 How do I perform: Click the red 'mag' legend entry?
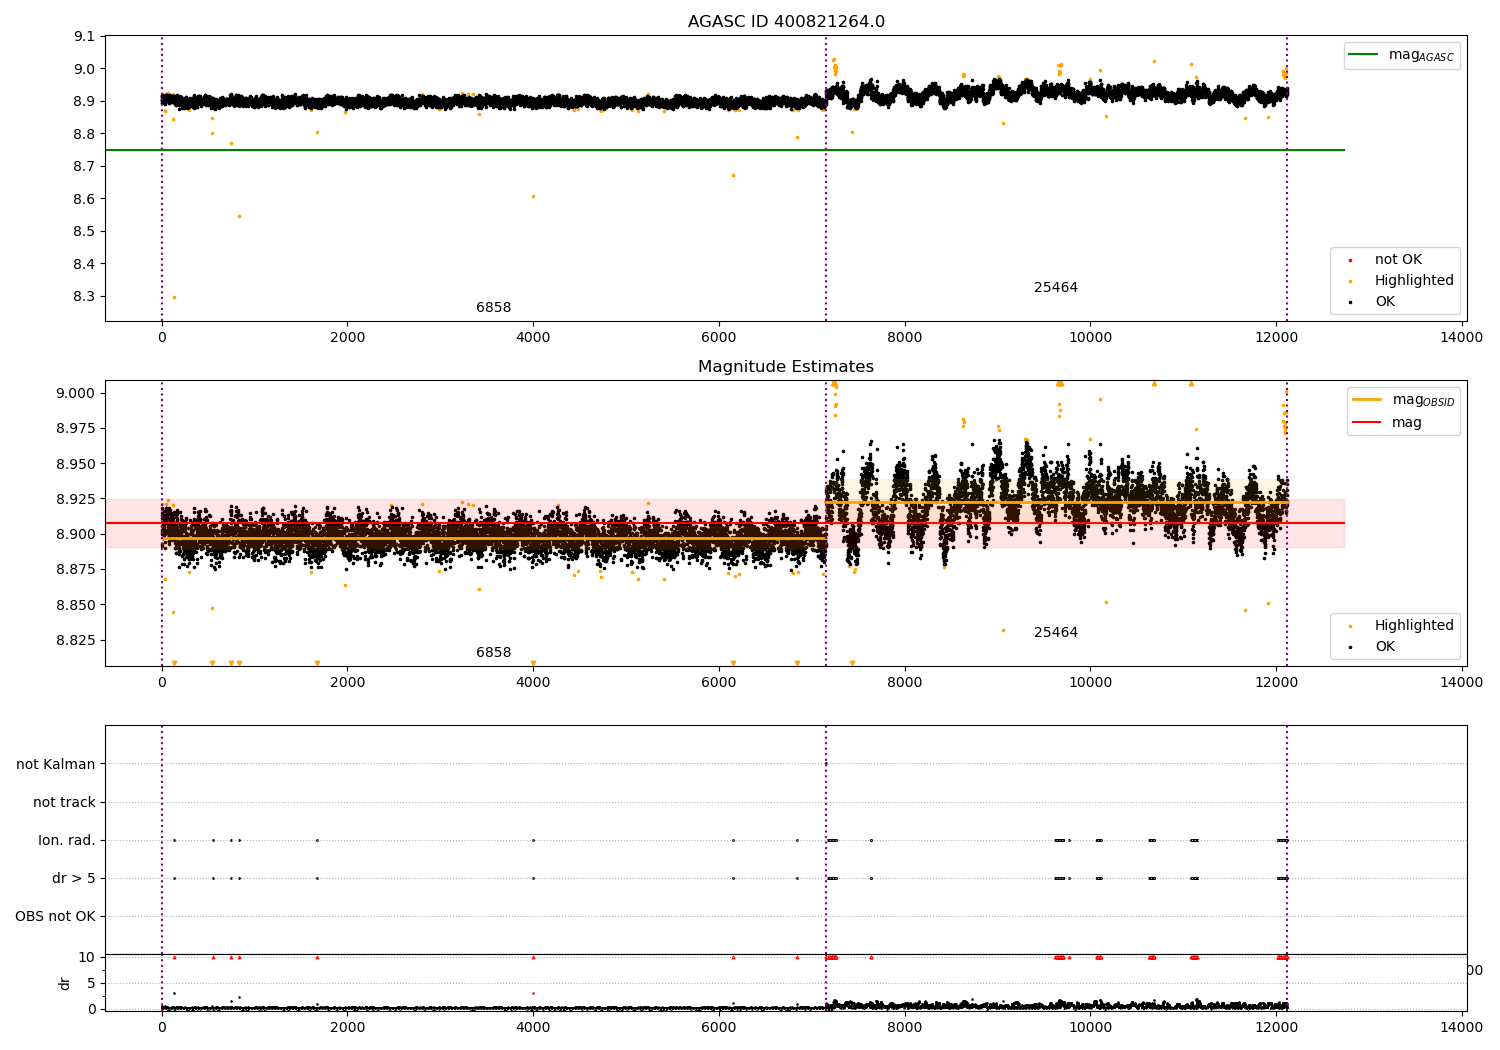(1388, 423)
